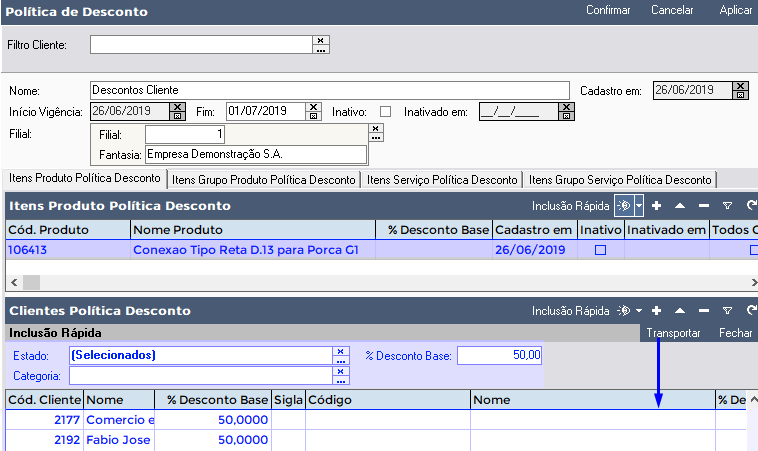Open filter funnel in Clientes panel
Screen dimensions: 758x451
pyautogui.click(x=727, y=311)
